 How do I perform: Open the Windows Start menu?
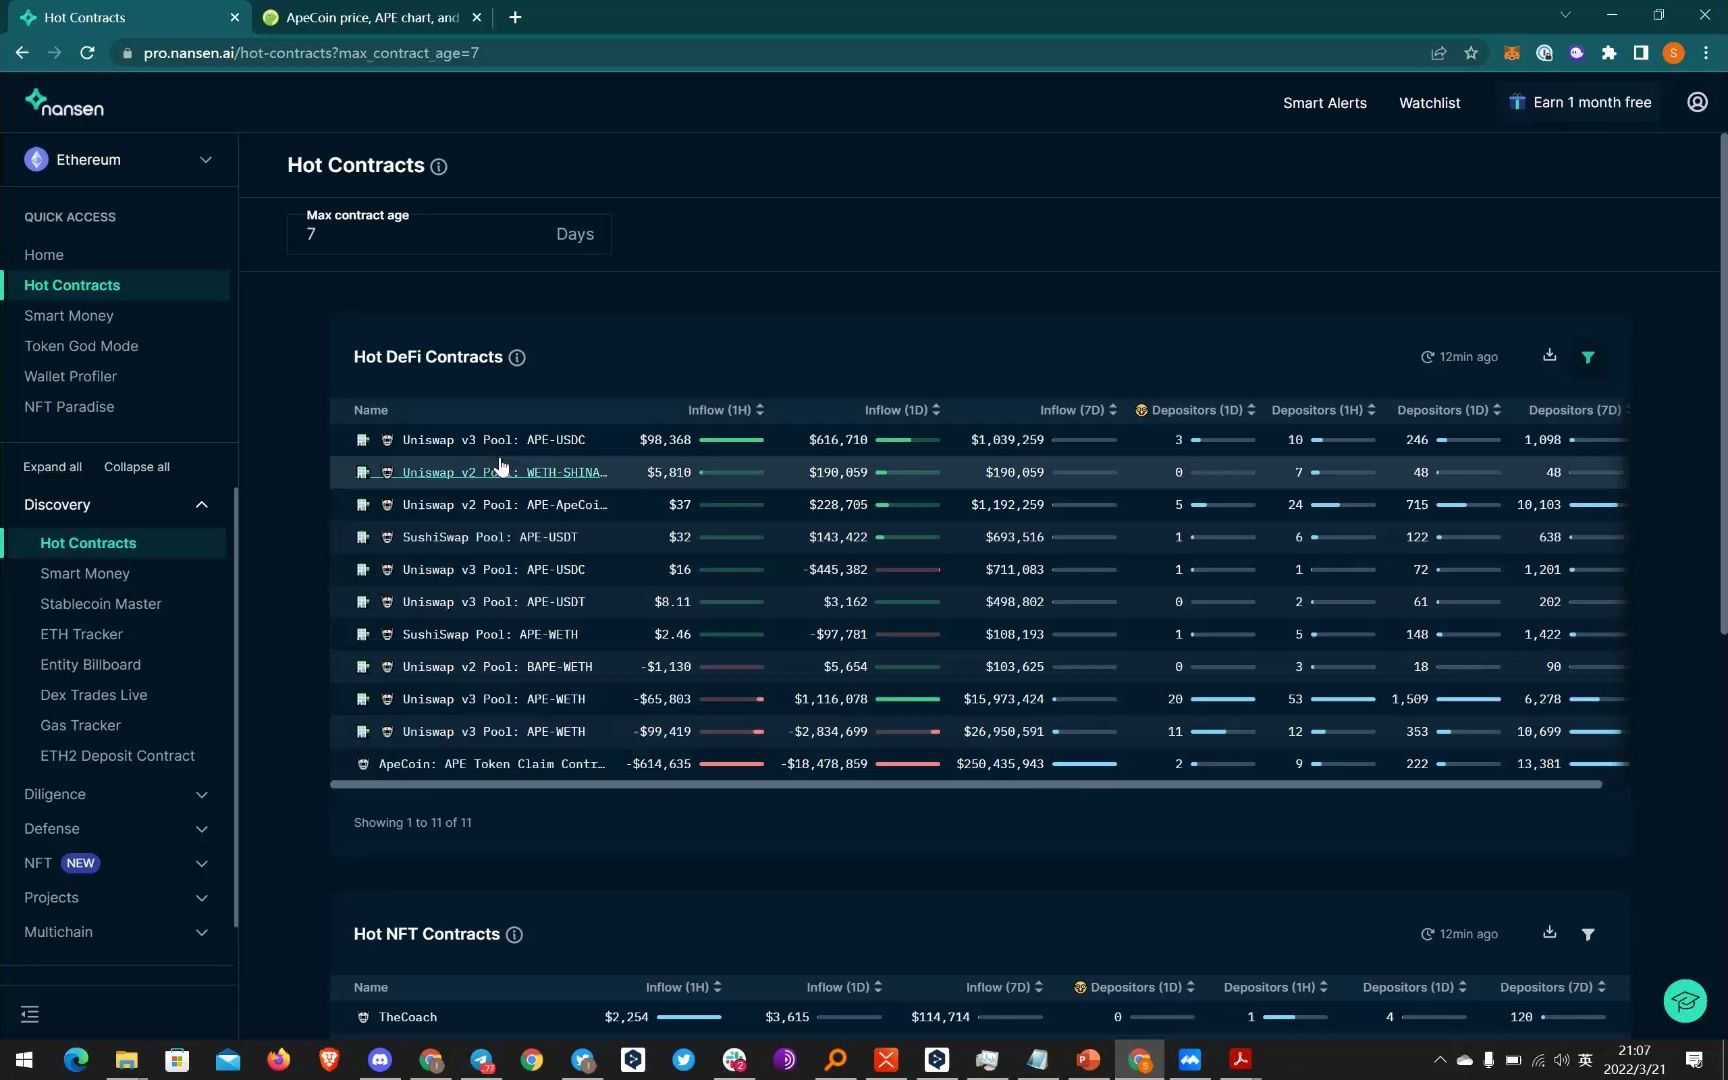25,1060
